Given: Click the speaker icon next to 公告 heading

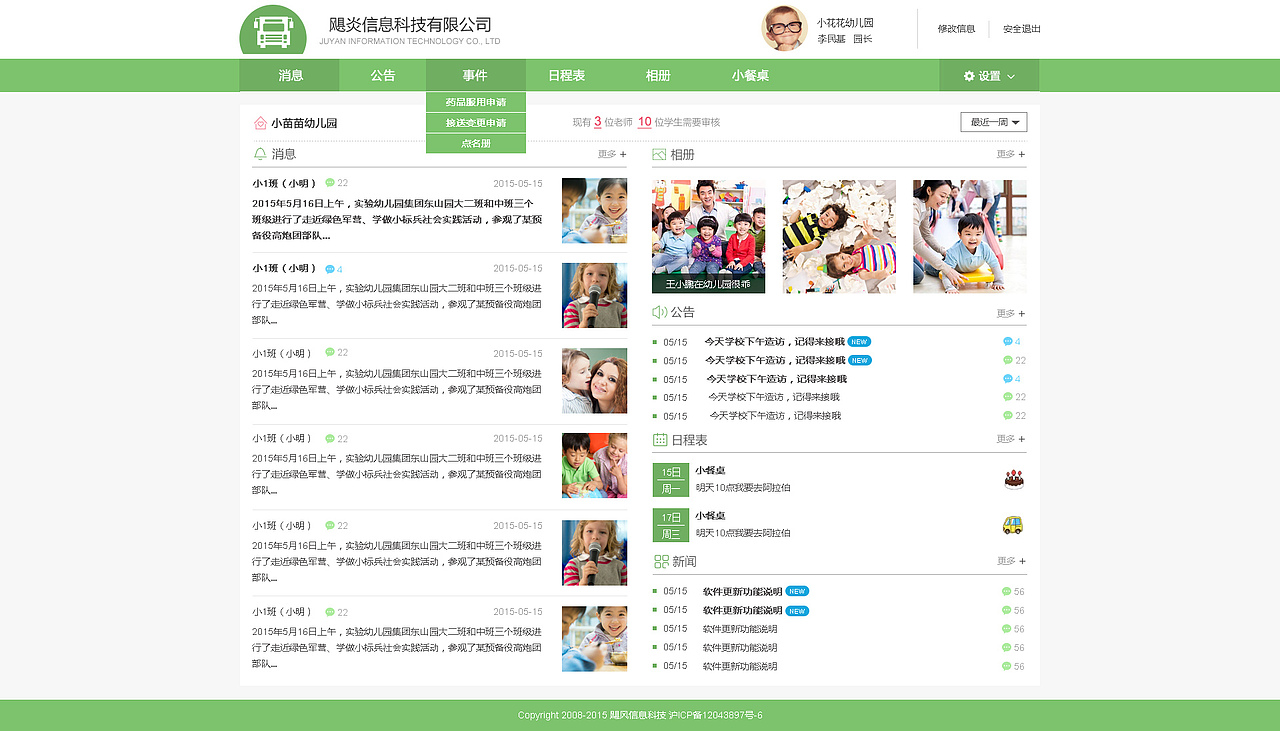Looking at the screenshot, I should pyautogui.click(x=659, y=312).
